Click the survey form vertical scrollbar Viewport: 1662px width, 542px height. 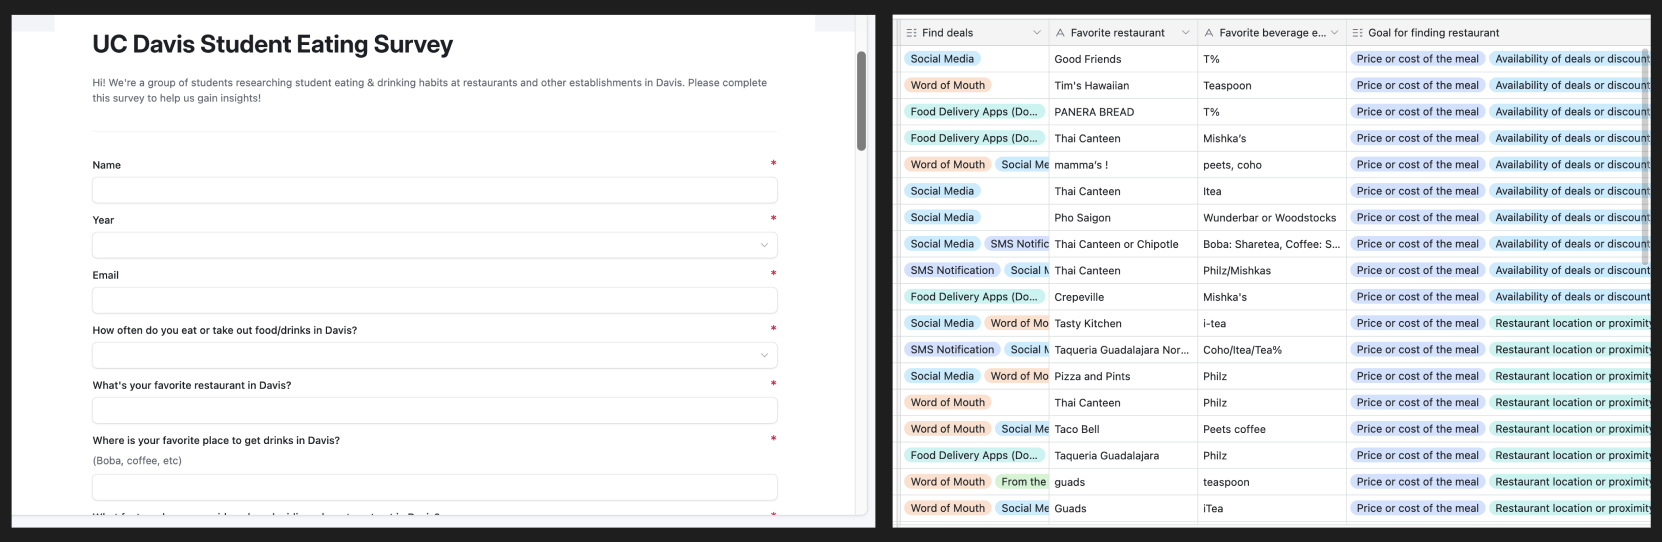861,101
